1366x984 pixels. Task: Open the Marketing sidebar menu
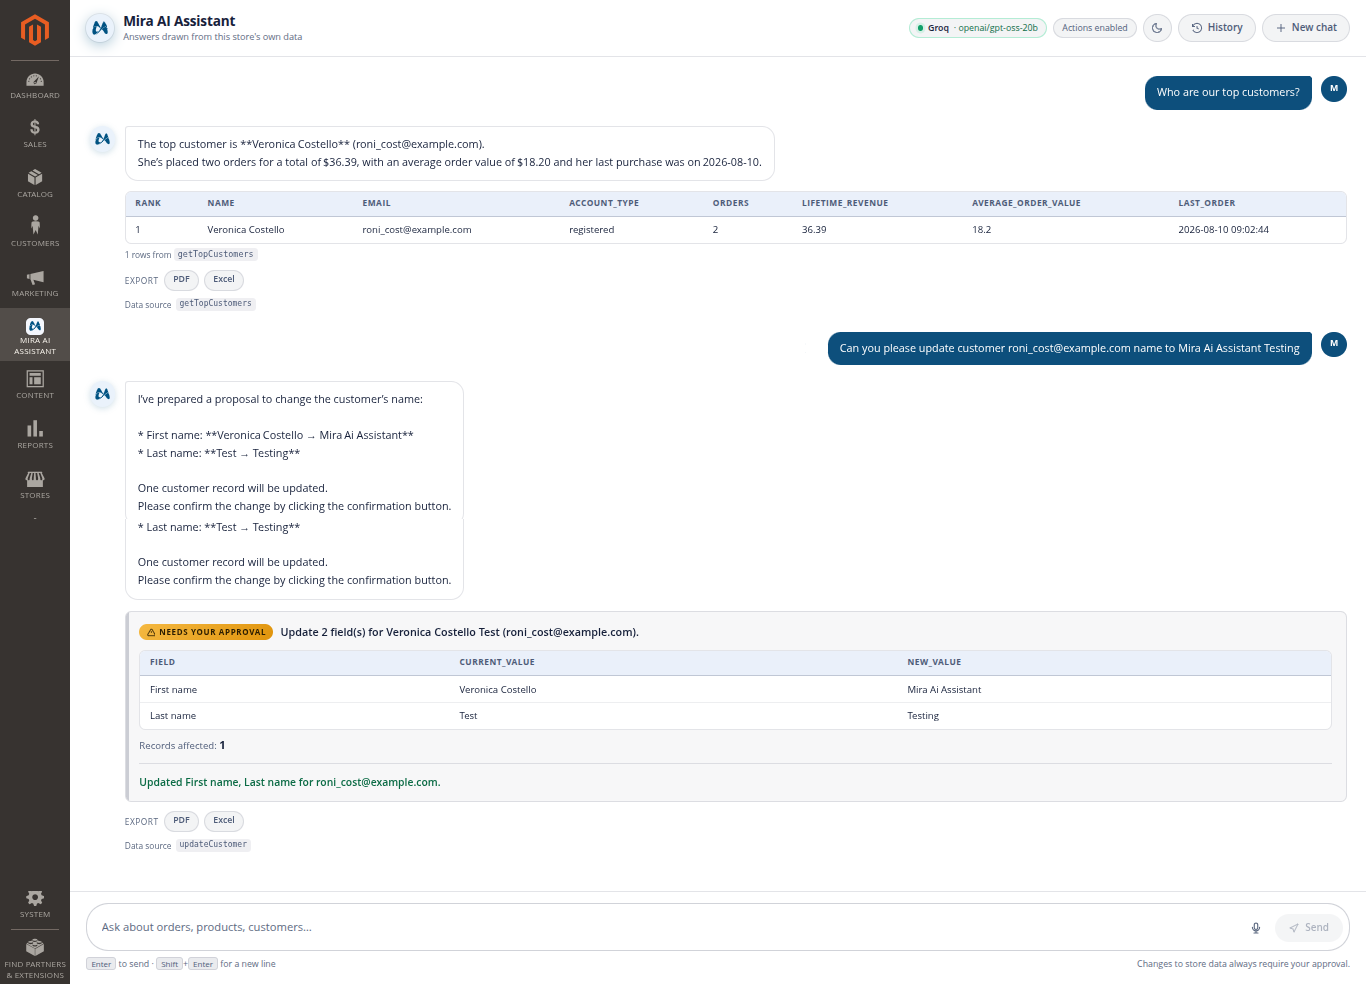[35, 283]
